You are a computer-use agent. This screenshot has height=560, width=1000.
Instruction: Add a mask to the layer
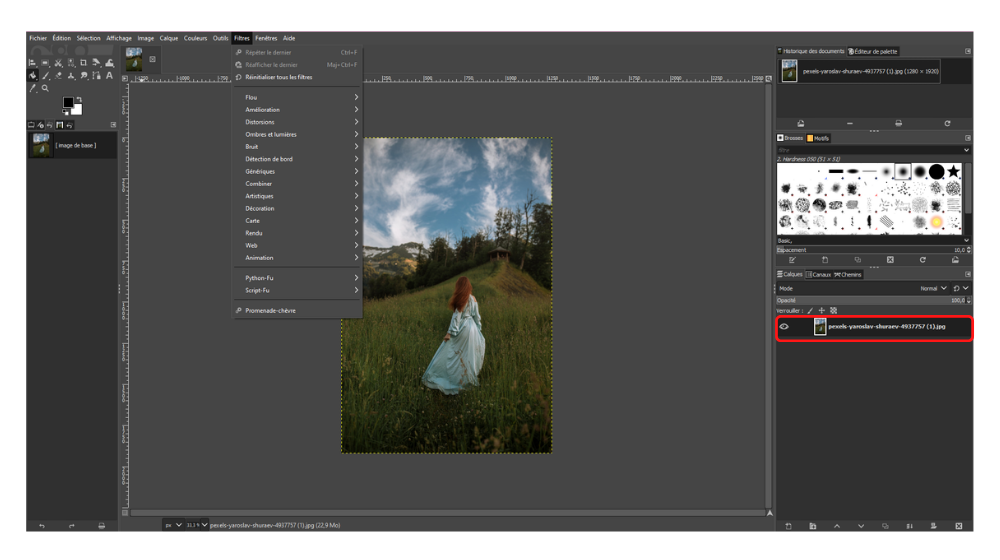[934, 526]
